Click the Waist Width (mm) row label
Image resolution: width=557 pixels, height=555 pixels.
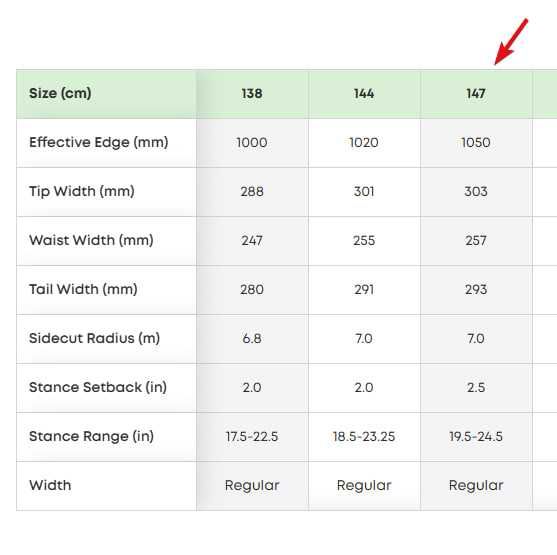(91, 241)
